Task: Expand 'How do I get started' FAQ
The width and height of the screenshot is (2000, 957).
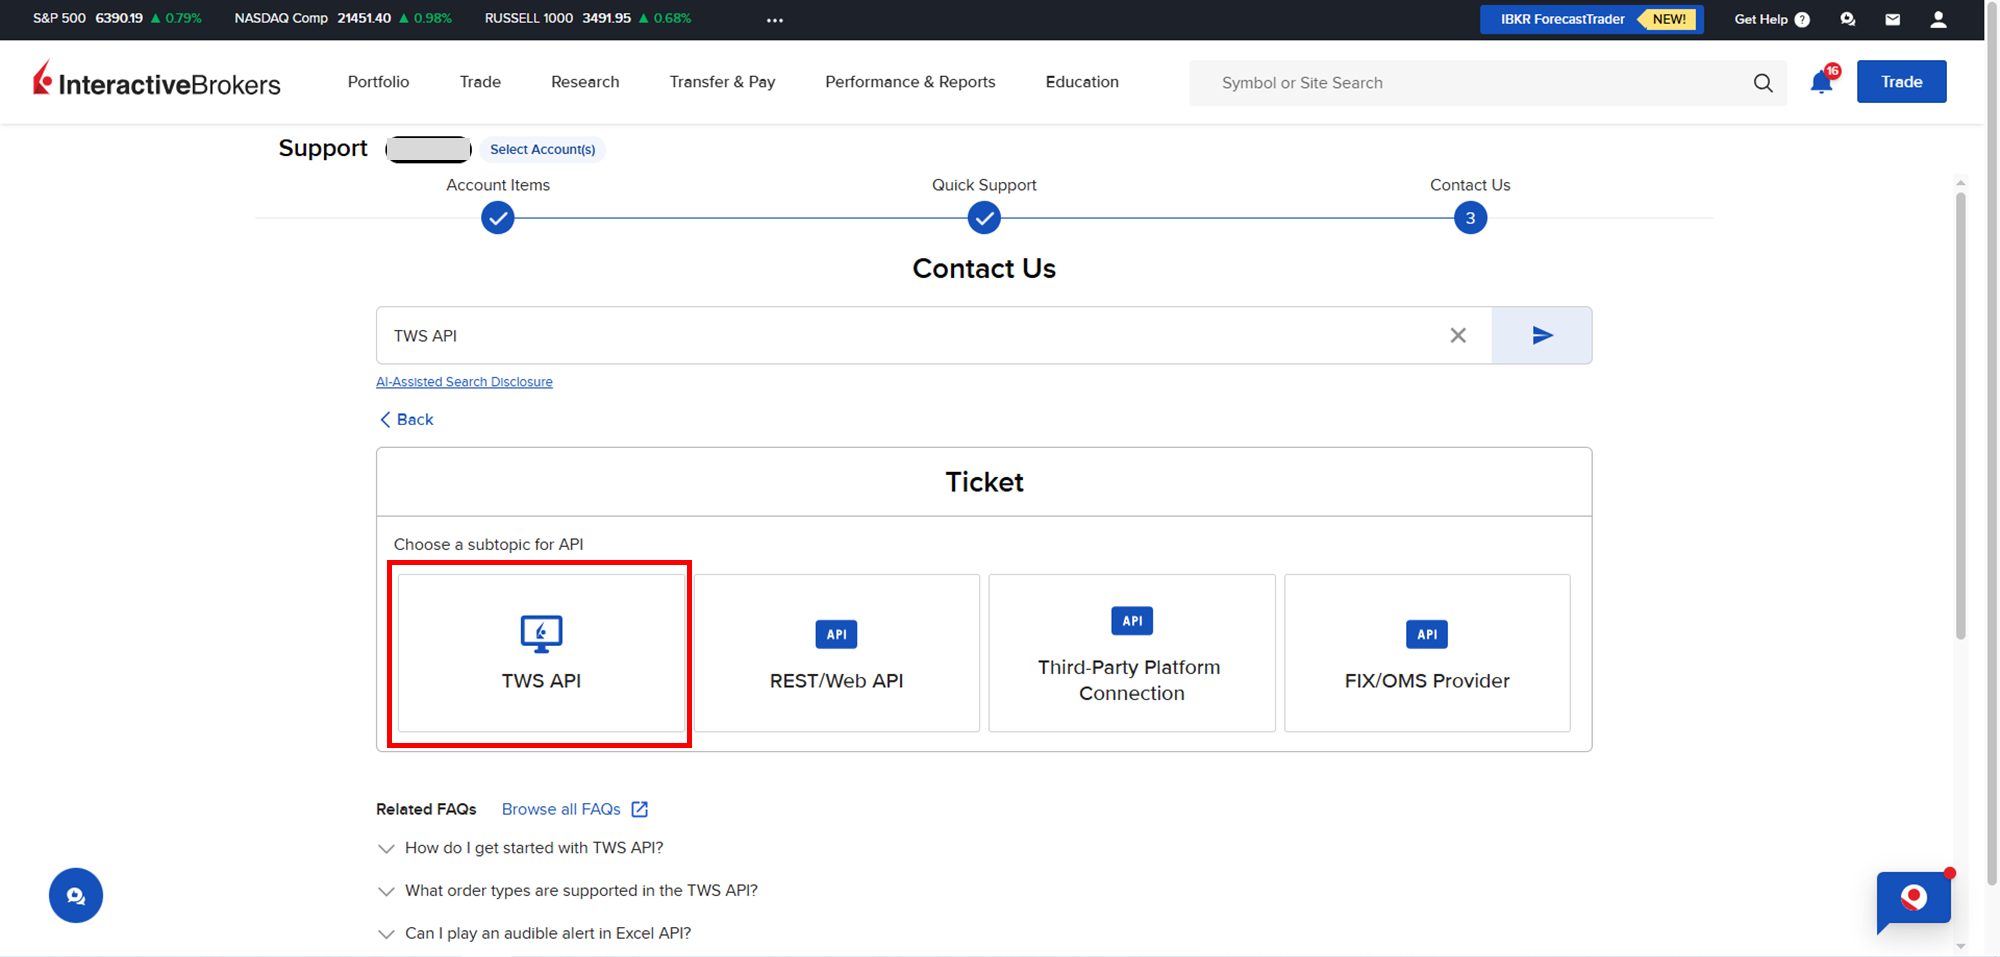Action: (533, 848)
